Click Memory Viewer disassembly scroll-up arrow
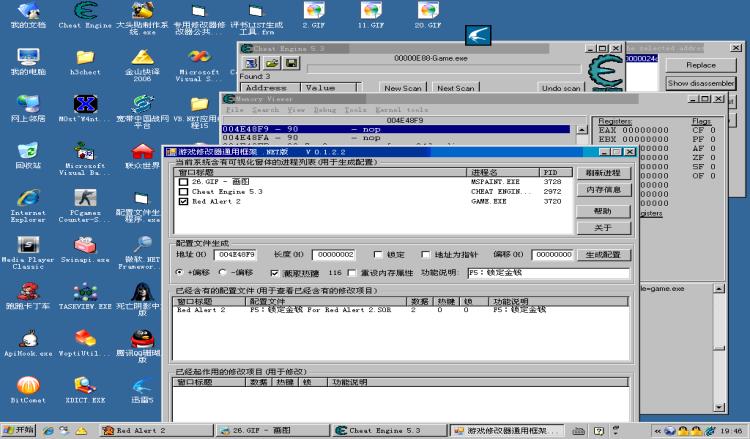Image resolution: width=750 pixels, height=439 pixels. pos(582,130)
